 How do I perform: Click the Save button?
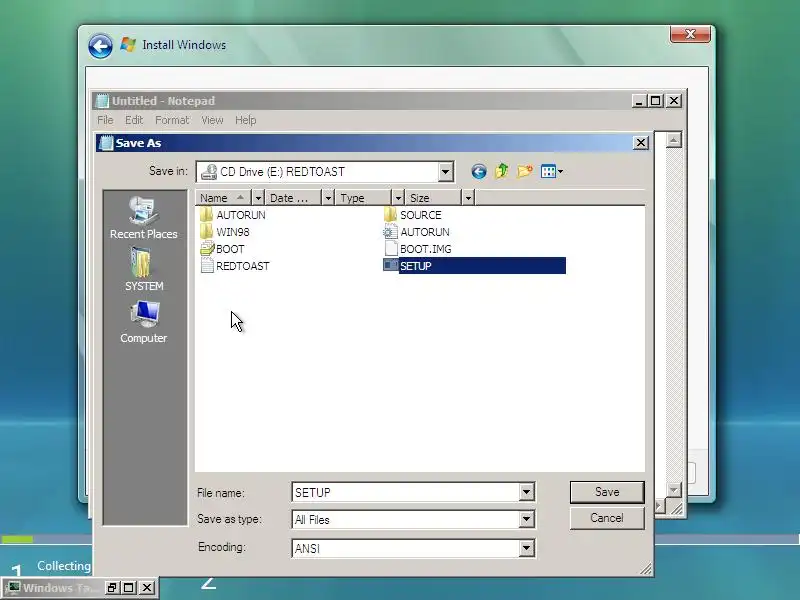click(x=607, y=492)
